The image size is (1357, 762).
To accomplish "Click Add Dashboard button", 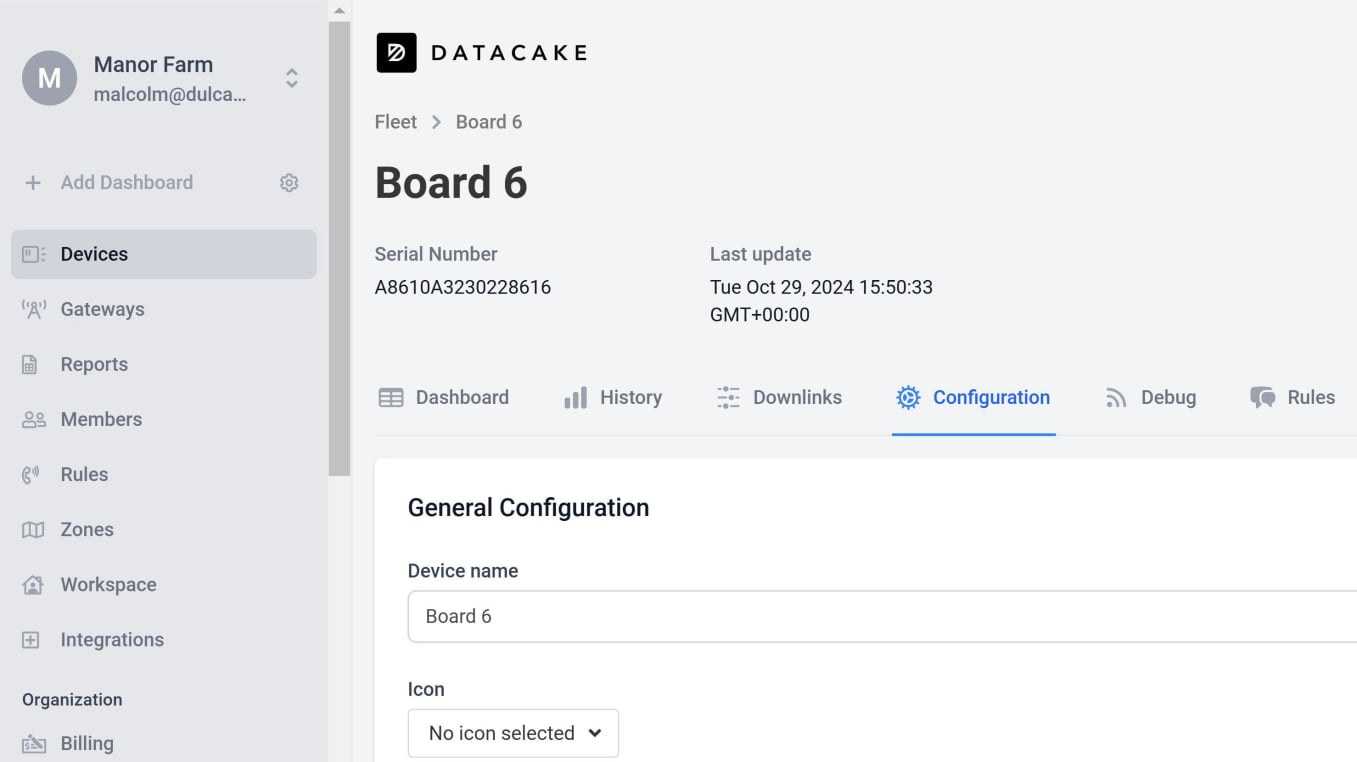I will (x=109, y=183).
